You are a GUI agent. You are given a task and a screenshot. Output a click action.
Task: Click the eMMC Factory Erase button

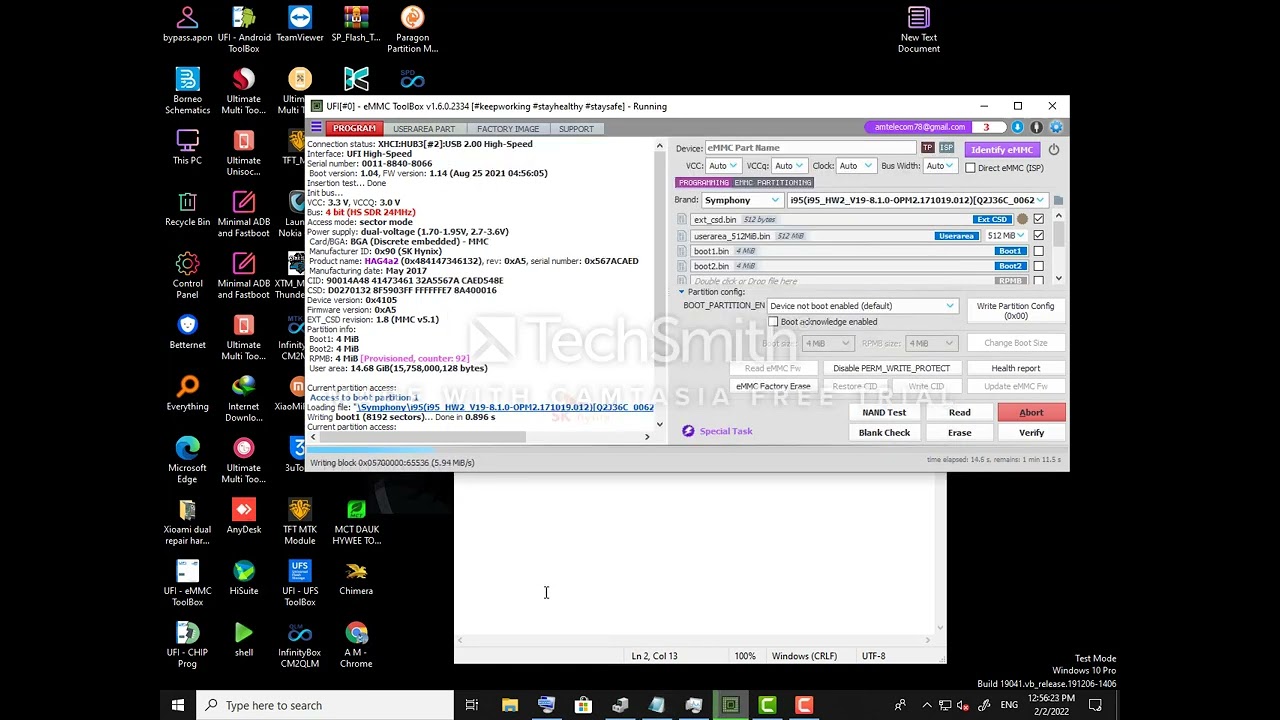(x=773, y=386)
